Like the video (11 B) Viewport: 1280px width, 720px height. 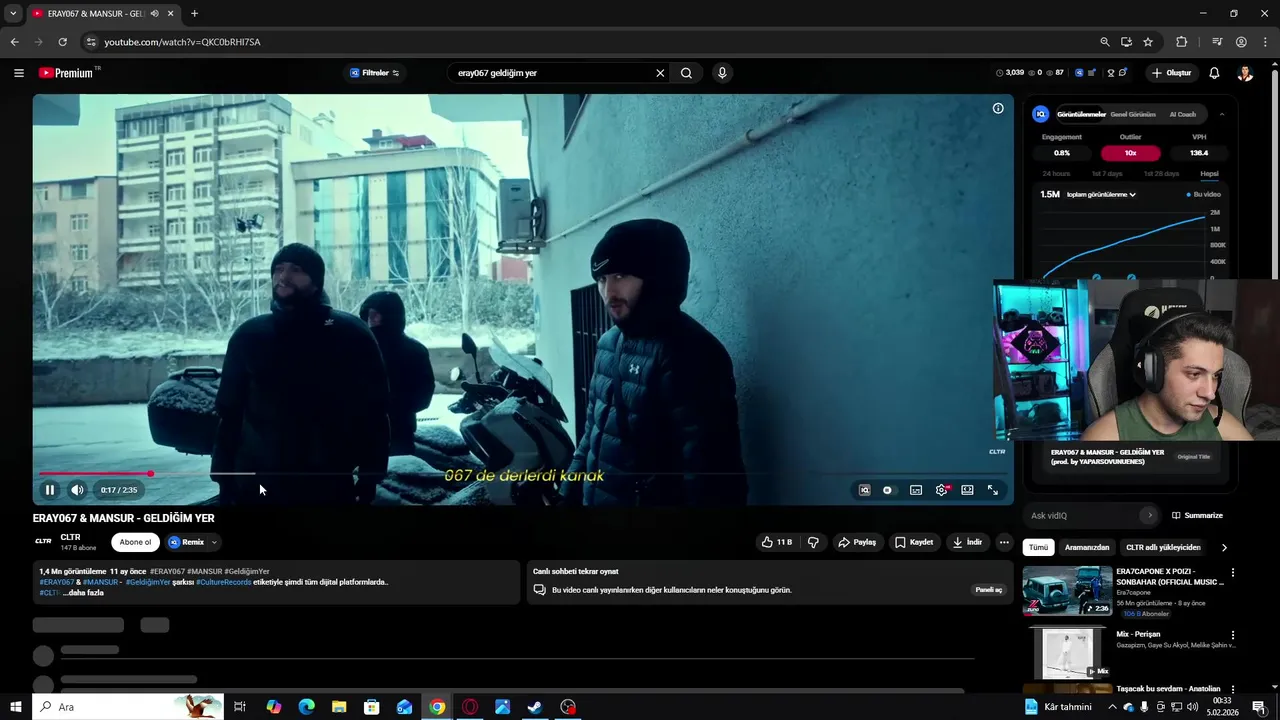[x=777, y=542]
